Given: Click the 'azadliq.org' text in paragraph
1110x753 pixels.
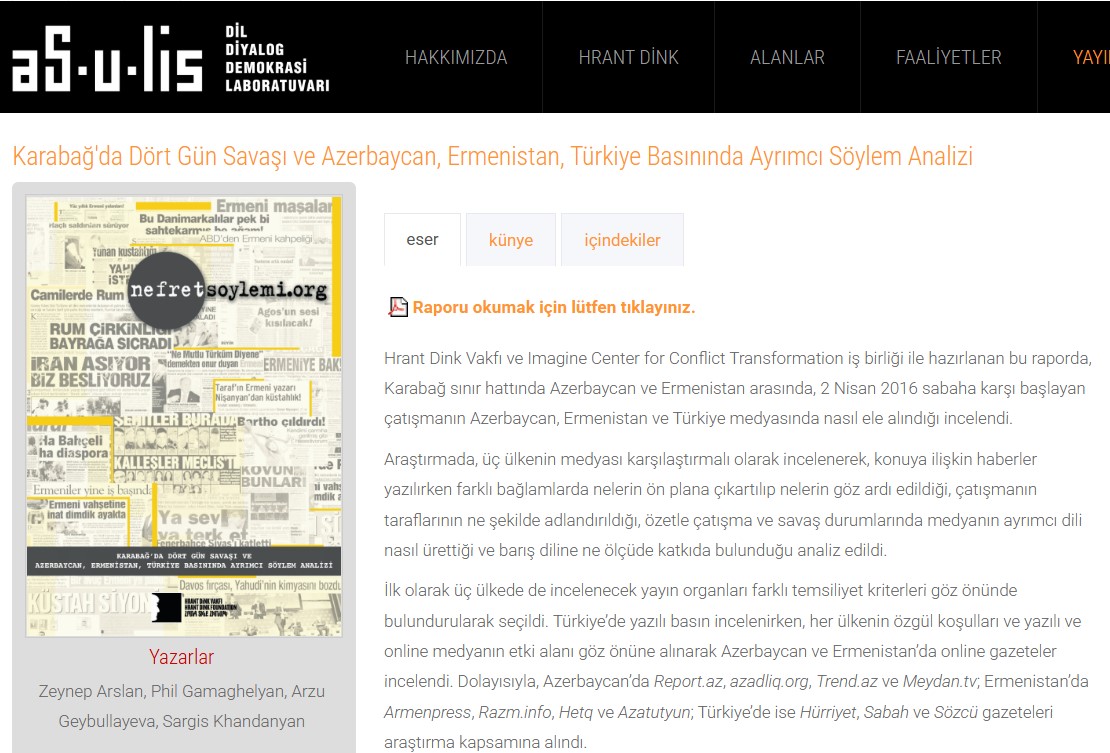Looking at the screenshot, I should coord(769,682).
